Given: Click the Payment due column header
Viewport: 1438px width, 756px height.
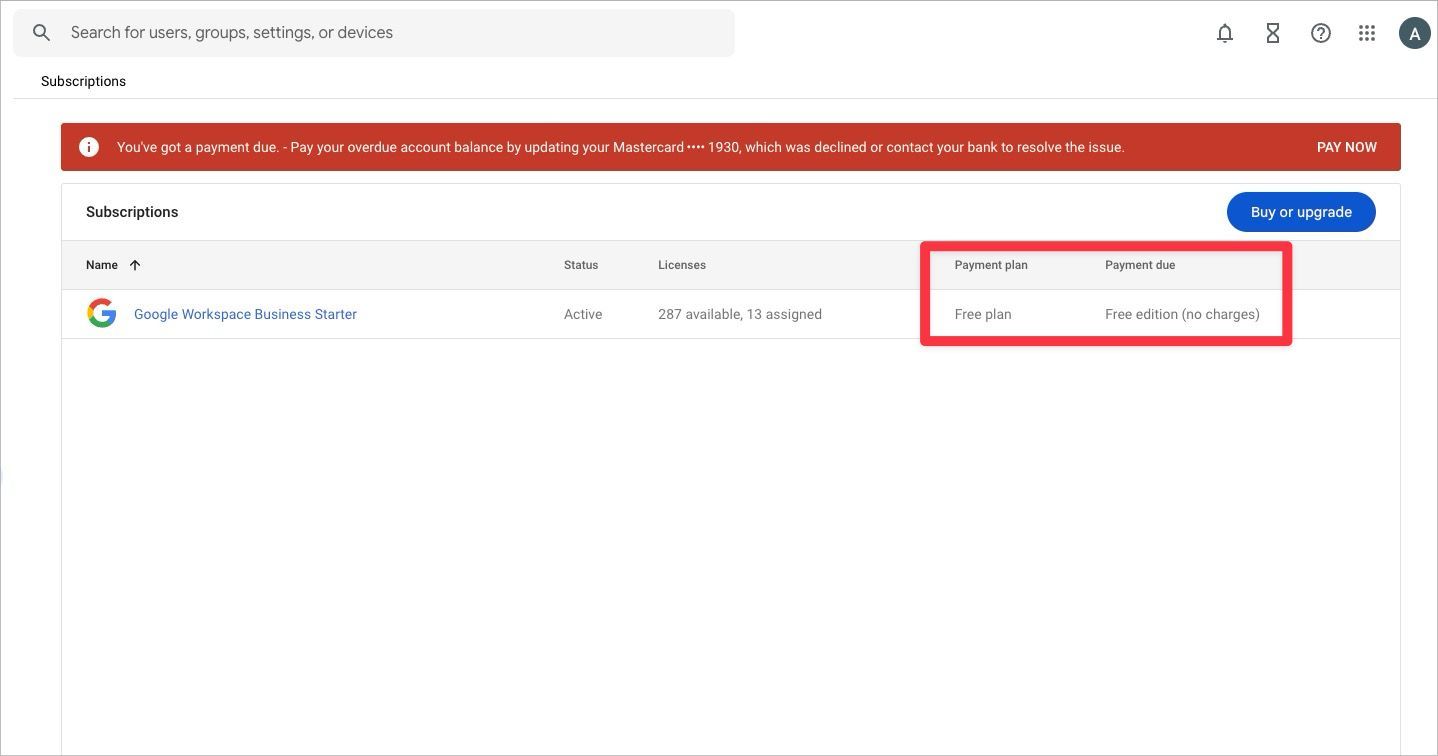Looking at the screenshot, I should tap(1140, 265).
